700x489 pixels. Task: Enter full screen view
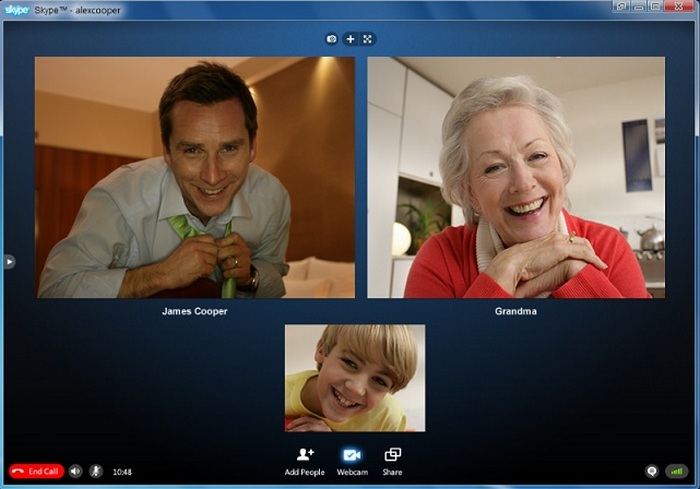click(x=367, y=39)
